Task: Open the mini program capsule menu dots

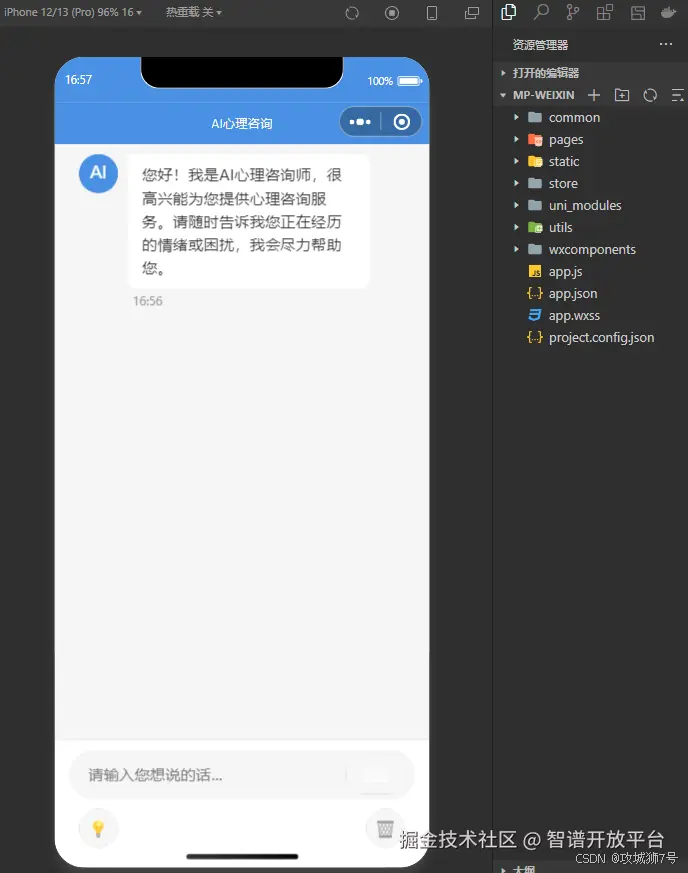Action: coord(360,122)
